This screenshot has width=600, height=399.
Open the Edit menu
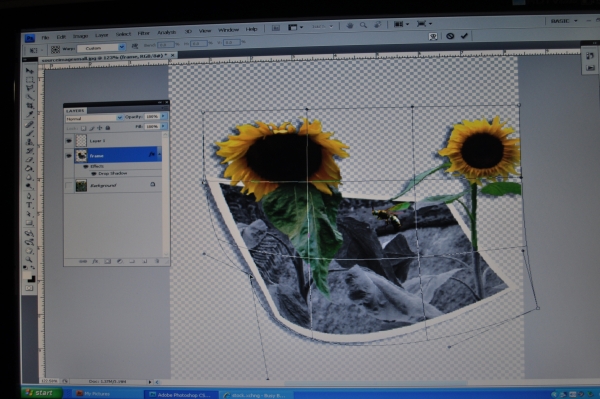(61, 37)
